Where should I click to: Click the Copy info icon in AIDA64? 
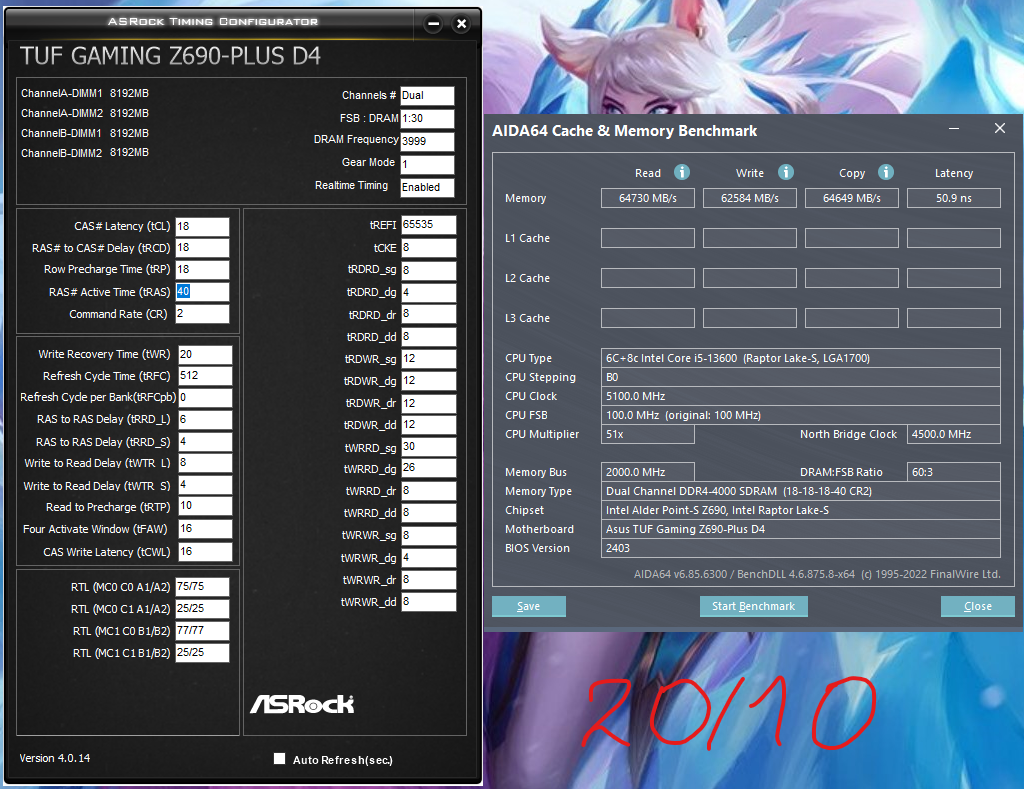click(x=886, y=172)
